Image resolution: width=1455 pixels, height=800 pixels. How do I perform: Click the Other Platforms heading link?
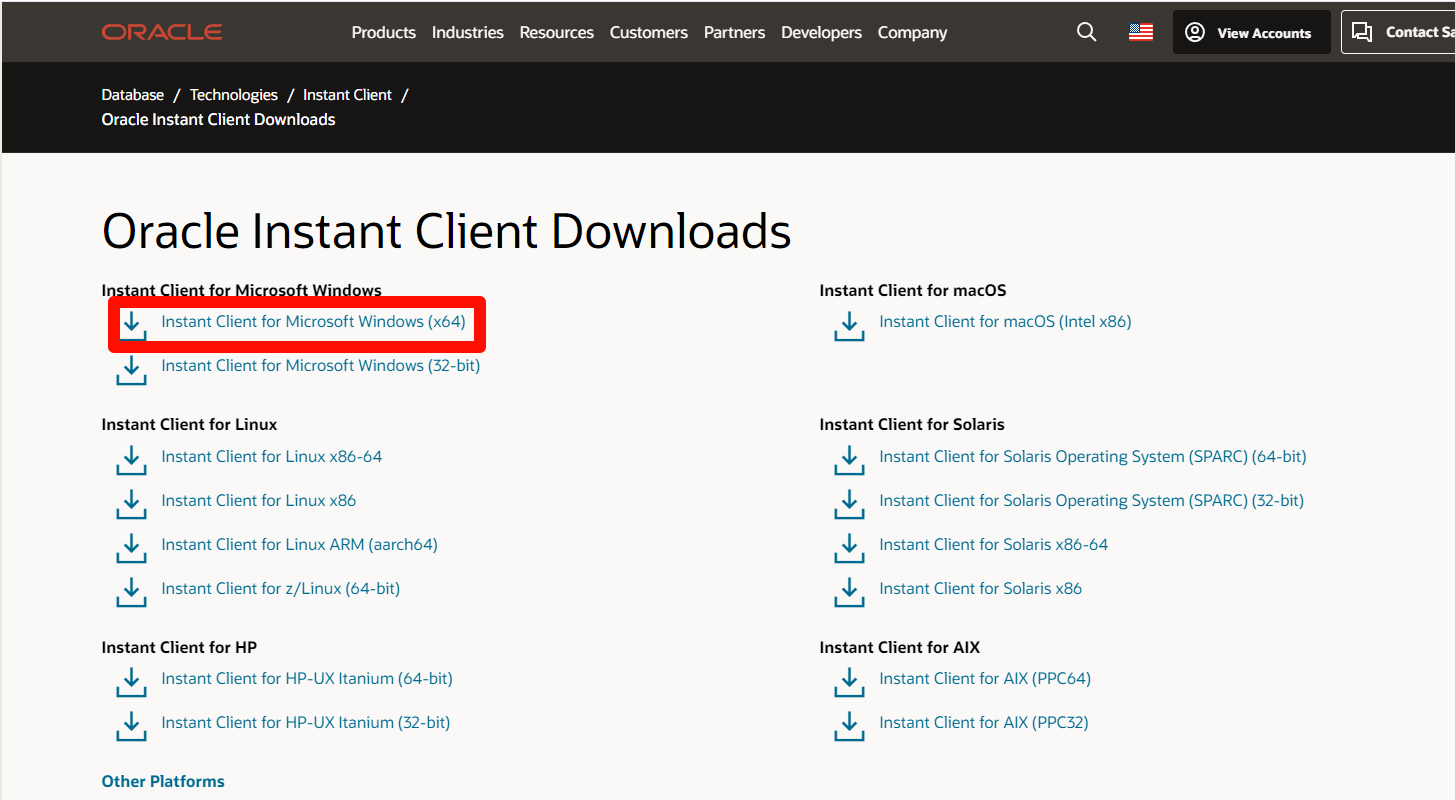point(163,782)
